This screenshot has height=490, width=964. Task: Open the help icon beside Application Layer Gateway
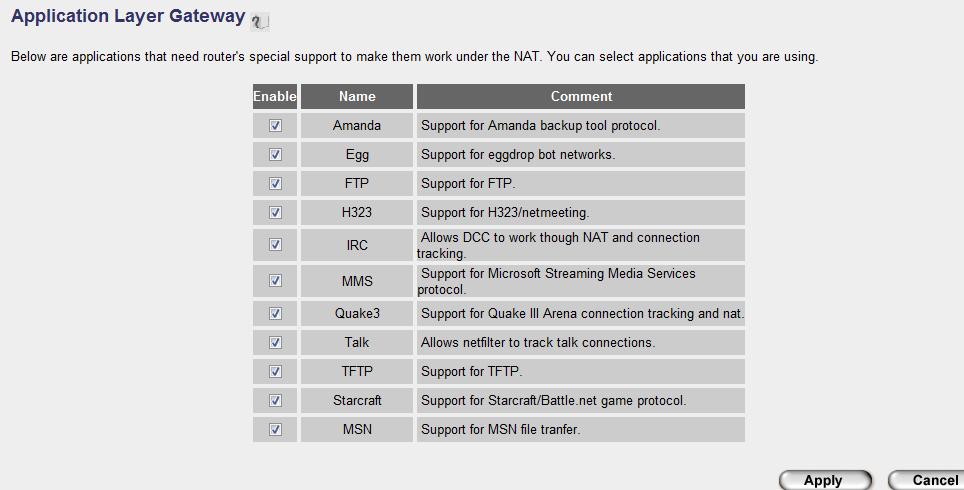pyautogui.click(x=260, y=21)
